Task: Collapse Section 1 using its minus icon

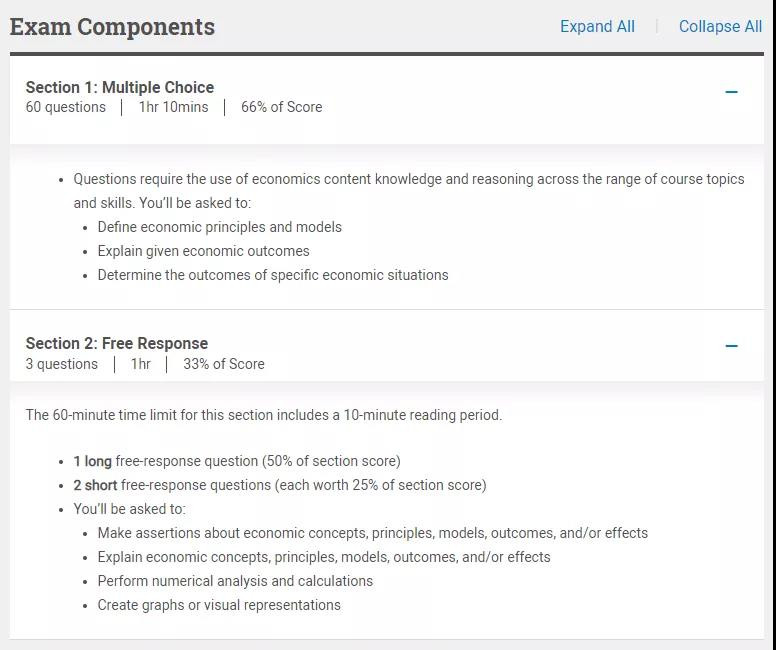Action: (x=731, y=92)
